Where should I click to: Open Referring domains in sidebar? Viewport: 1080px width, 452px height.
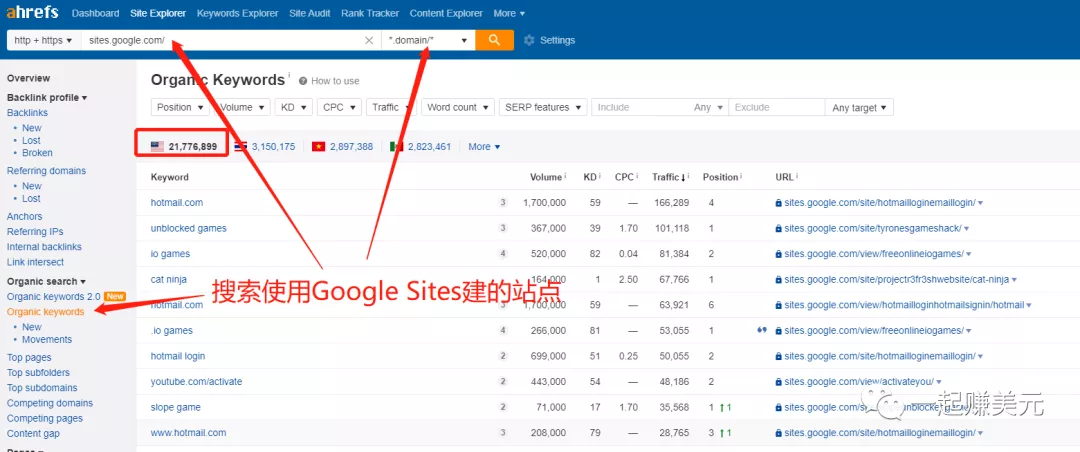tap(46, 170)
